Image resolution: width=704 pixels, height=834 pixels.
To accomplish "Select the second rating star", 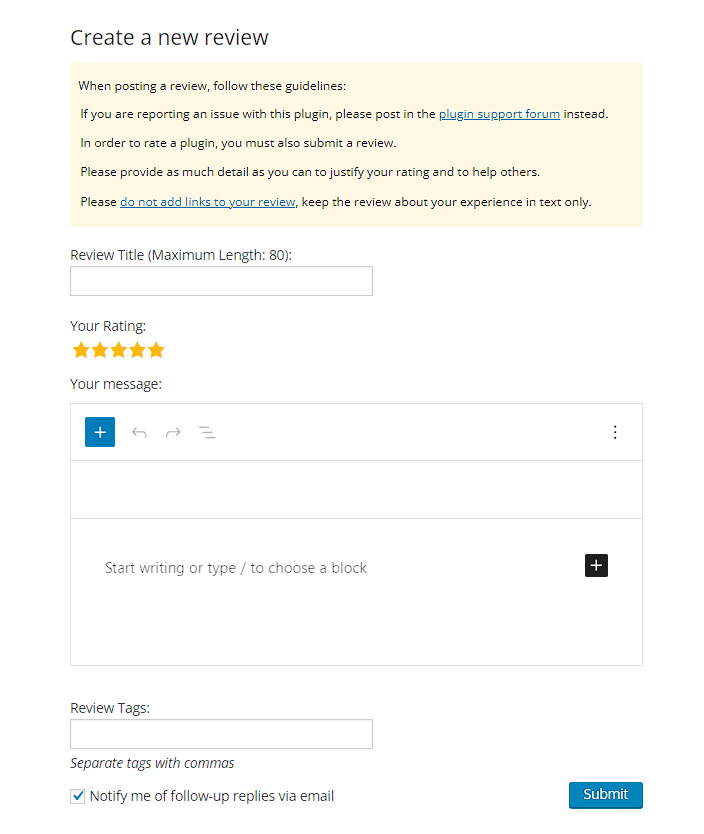I will pyautogui.click(x=100, y=350).
